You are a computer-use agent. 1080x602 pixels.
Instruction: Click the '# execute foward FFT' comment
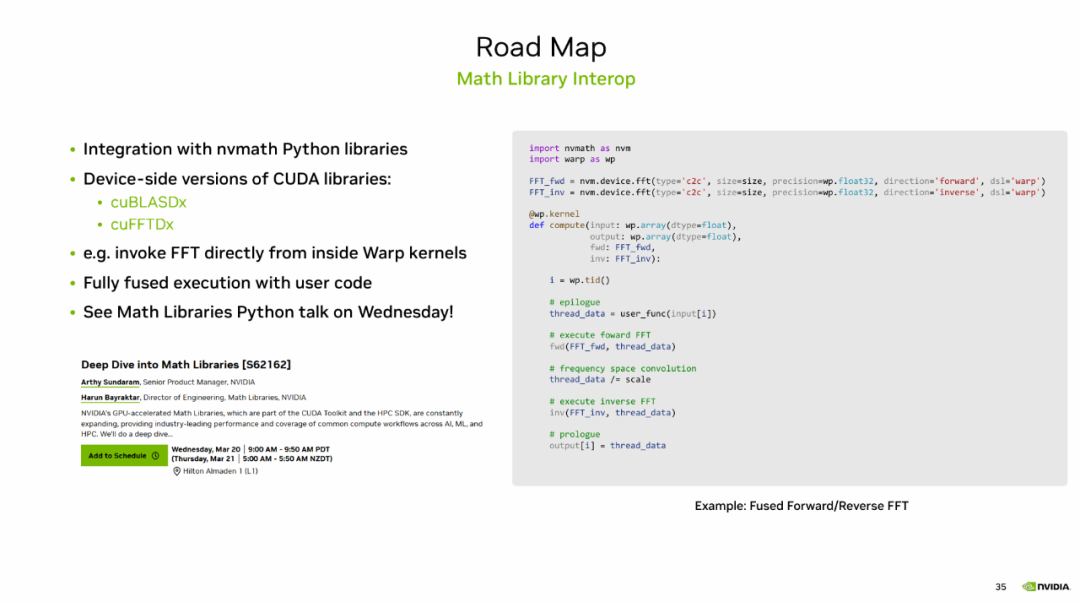coord(600,335)
